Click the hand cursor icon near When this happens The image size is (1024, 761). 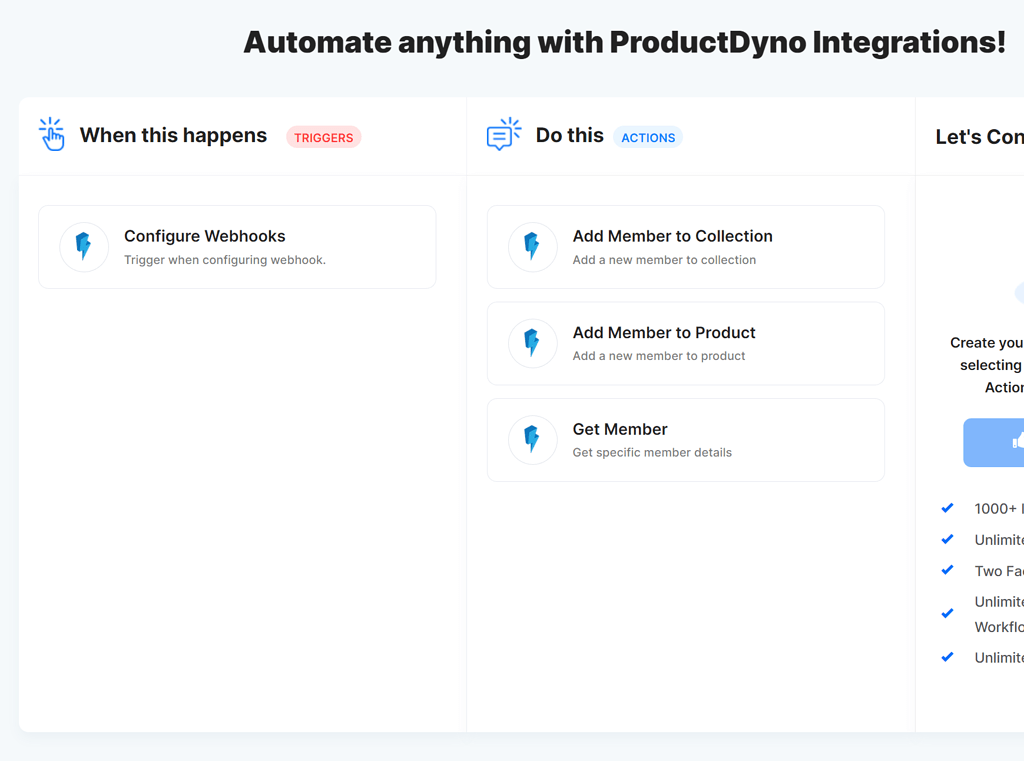pyautogui.click(x=51, y=133)
